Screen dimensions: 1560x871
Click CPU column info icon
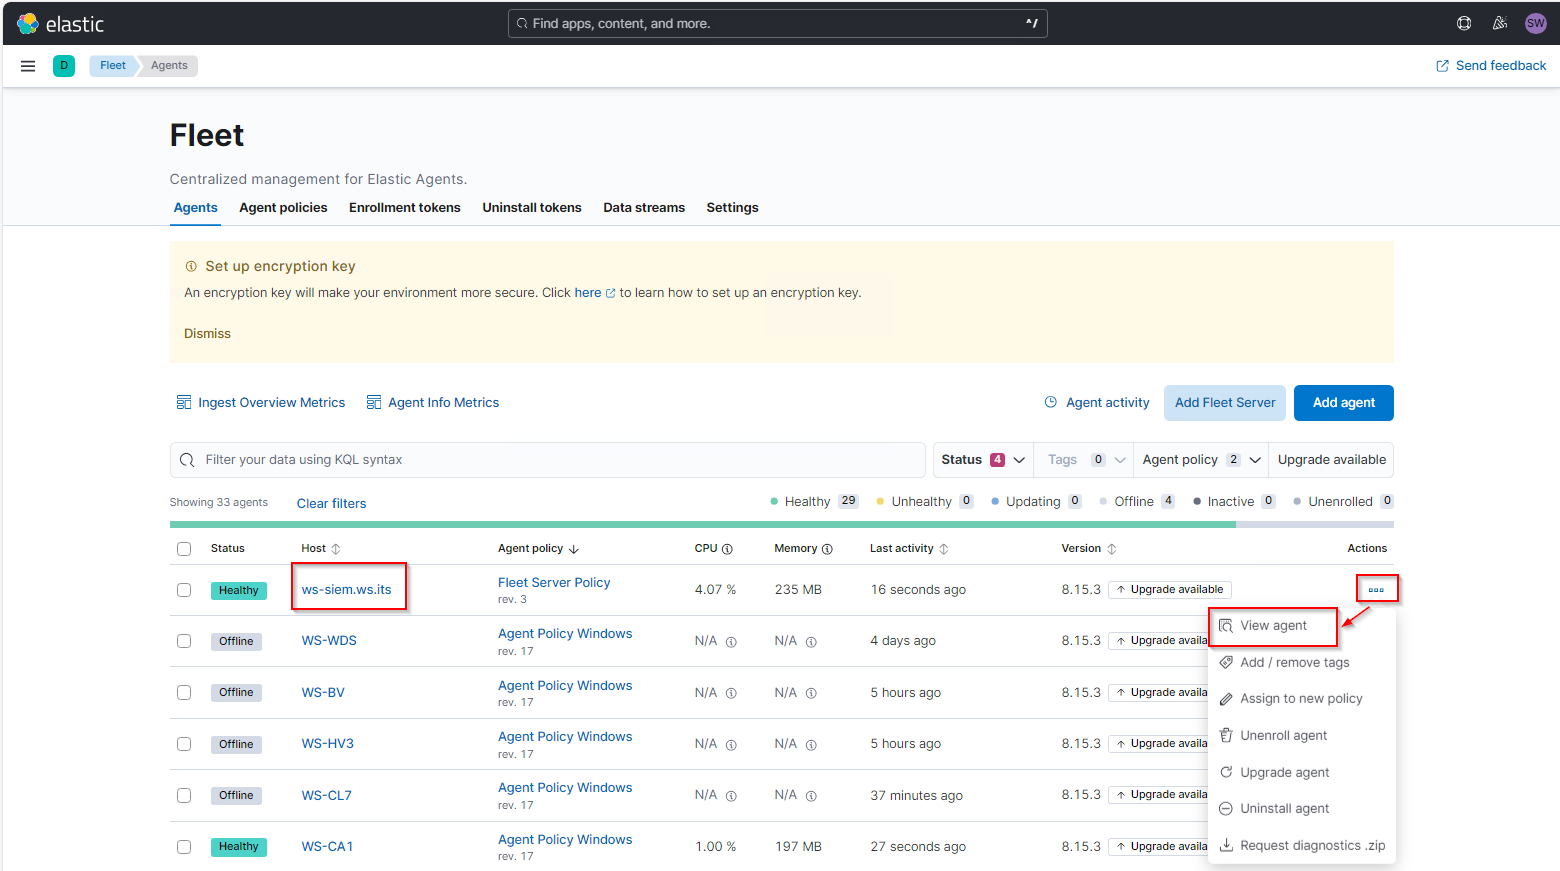coord(727,549)
